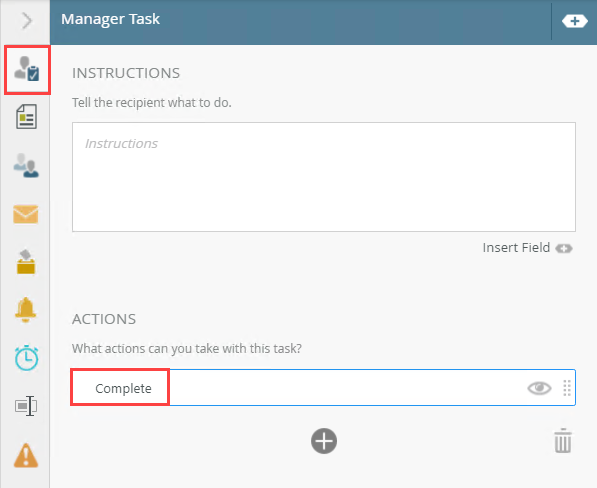597x488 pixels.
Task: Open the Reminders bell icon tab
Action: 26,309
